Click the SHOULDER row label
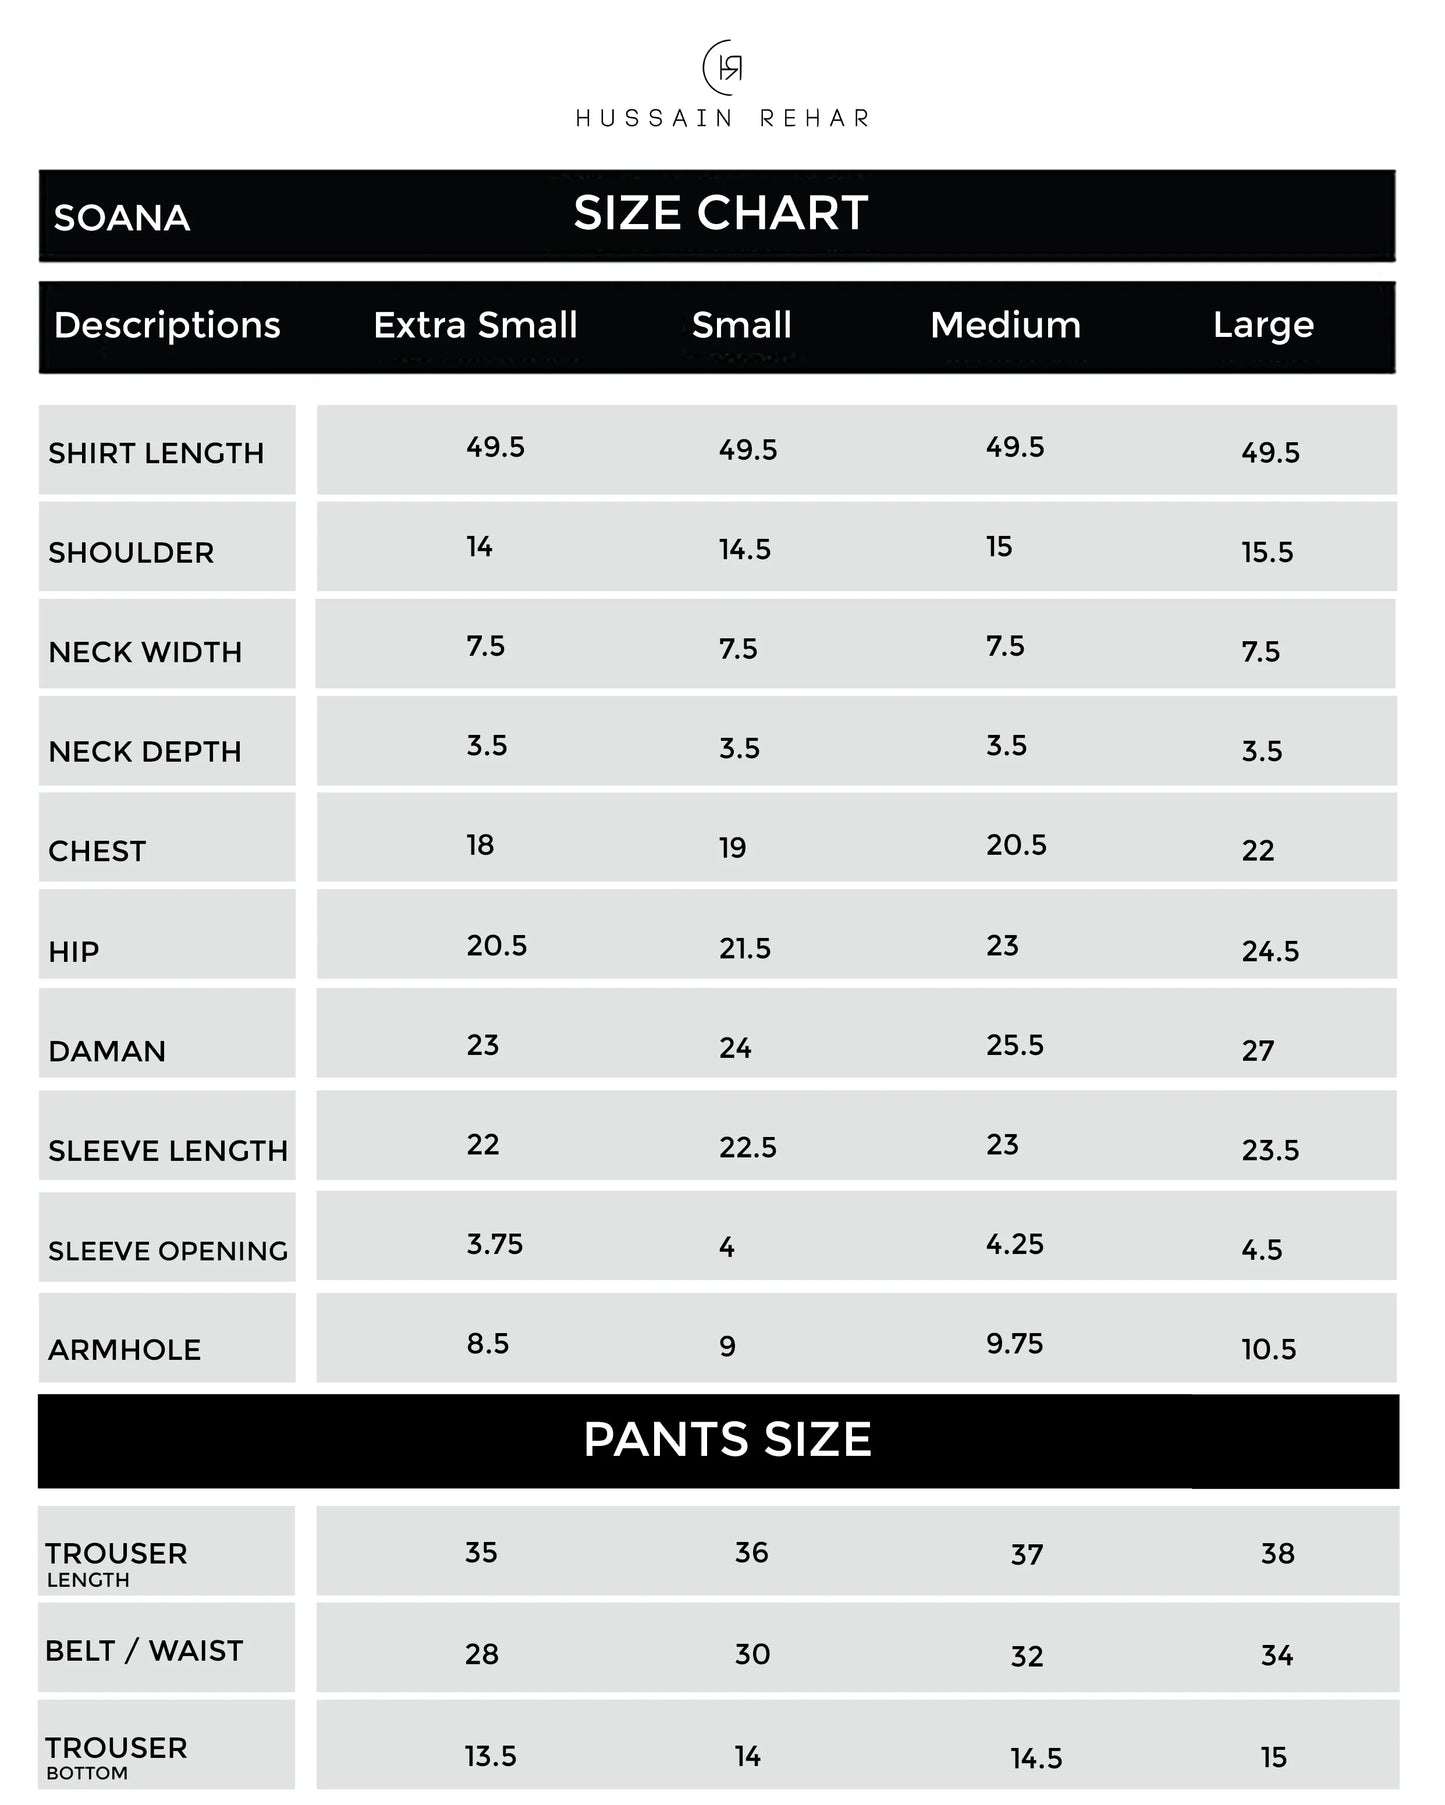The image size is (1445, 1805). [131, 553]
